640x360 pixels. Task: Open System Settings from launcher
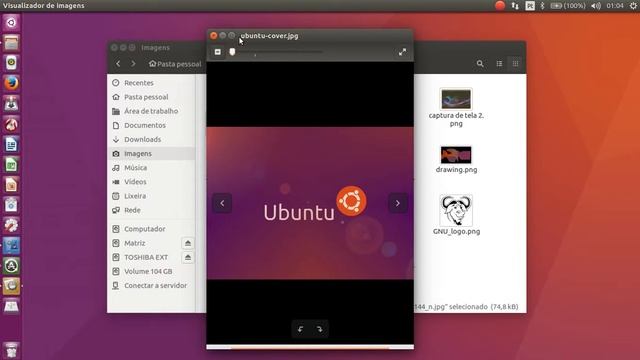click(11, 225)
